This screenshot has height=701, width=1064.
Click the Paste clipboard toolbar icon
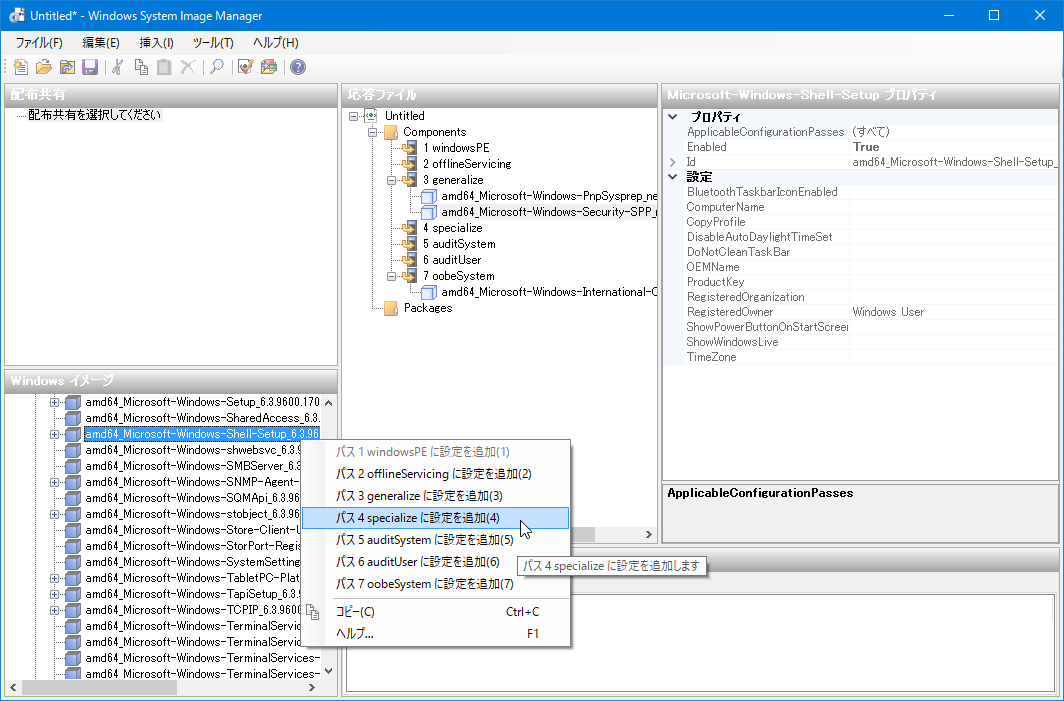point(164,67)
